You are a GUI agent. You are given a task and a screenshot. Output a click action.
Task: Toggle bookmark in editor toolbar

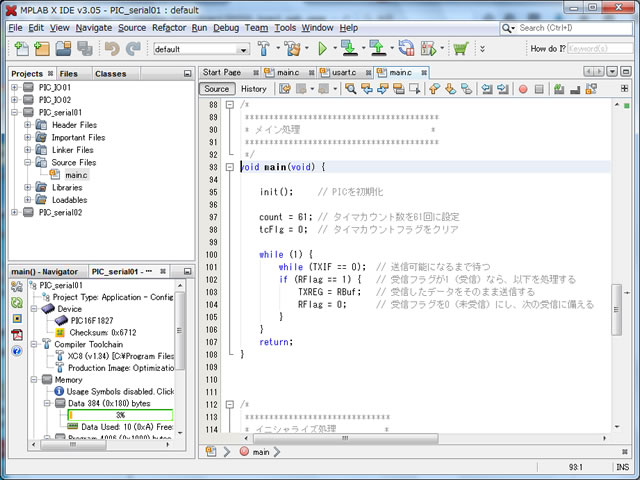[466, 89]
